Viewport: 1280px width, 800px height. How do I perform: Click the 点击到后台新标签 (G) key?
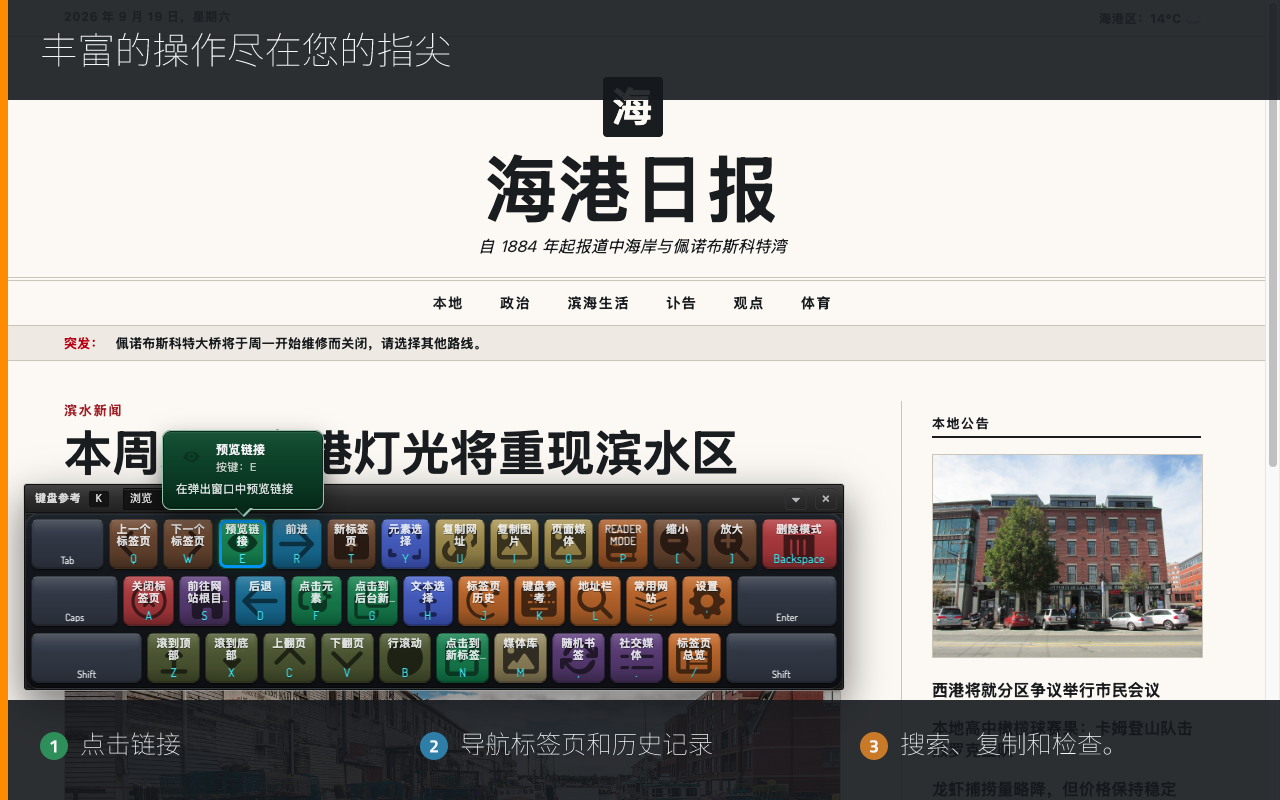click(372, 601)
